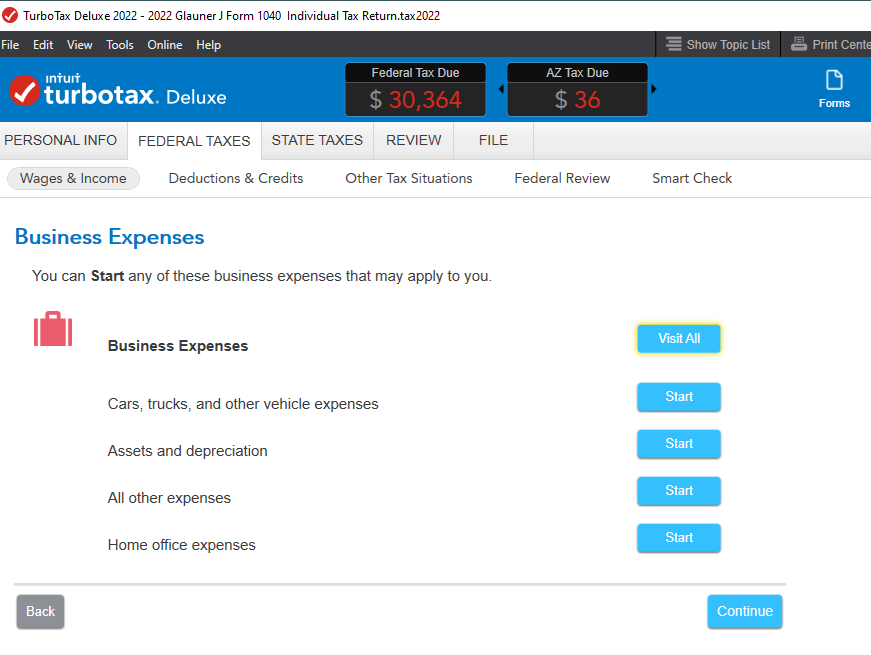Click the TurboTax title bar app icon

click(x=10, y=16)
